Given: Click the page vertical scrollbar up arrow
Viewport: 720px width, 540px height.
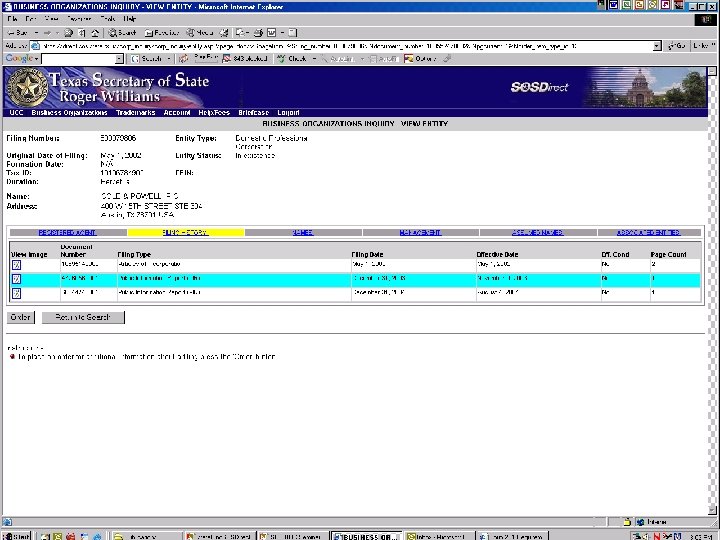Looking at the screenshot, I should (712, 71).
